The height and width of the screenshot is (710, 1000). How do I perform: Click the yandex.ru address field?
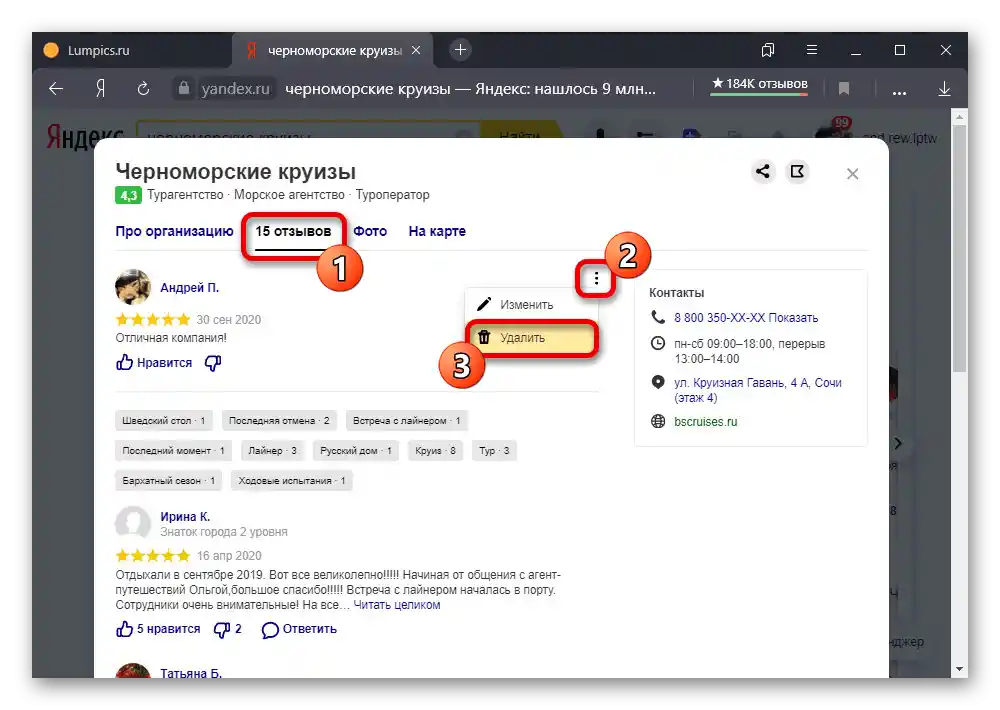tap(235, 89)
